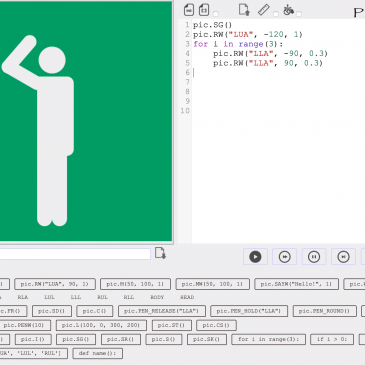365x365 pixels.
Task: Click the pic.C() button
Action: 95,311
